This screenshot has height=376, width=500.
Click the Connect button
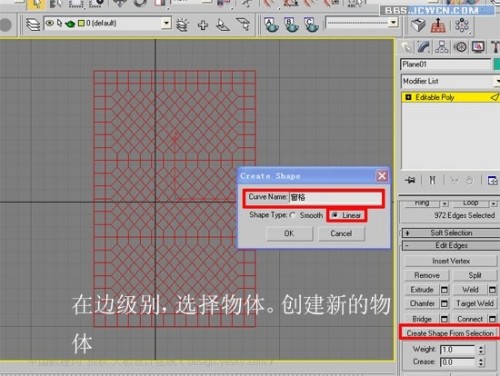[x=470, y=319]
